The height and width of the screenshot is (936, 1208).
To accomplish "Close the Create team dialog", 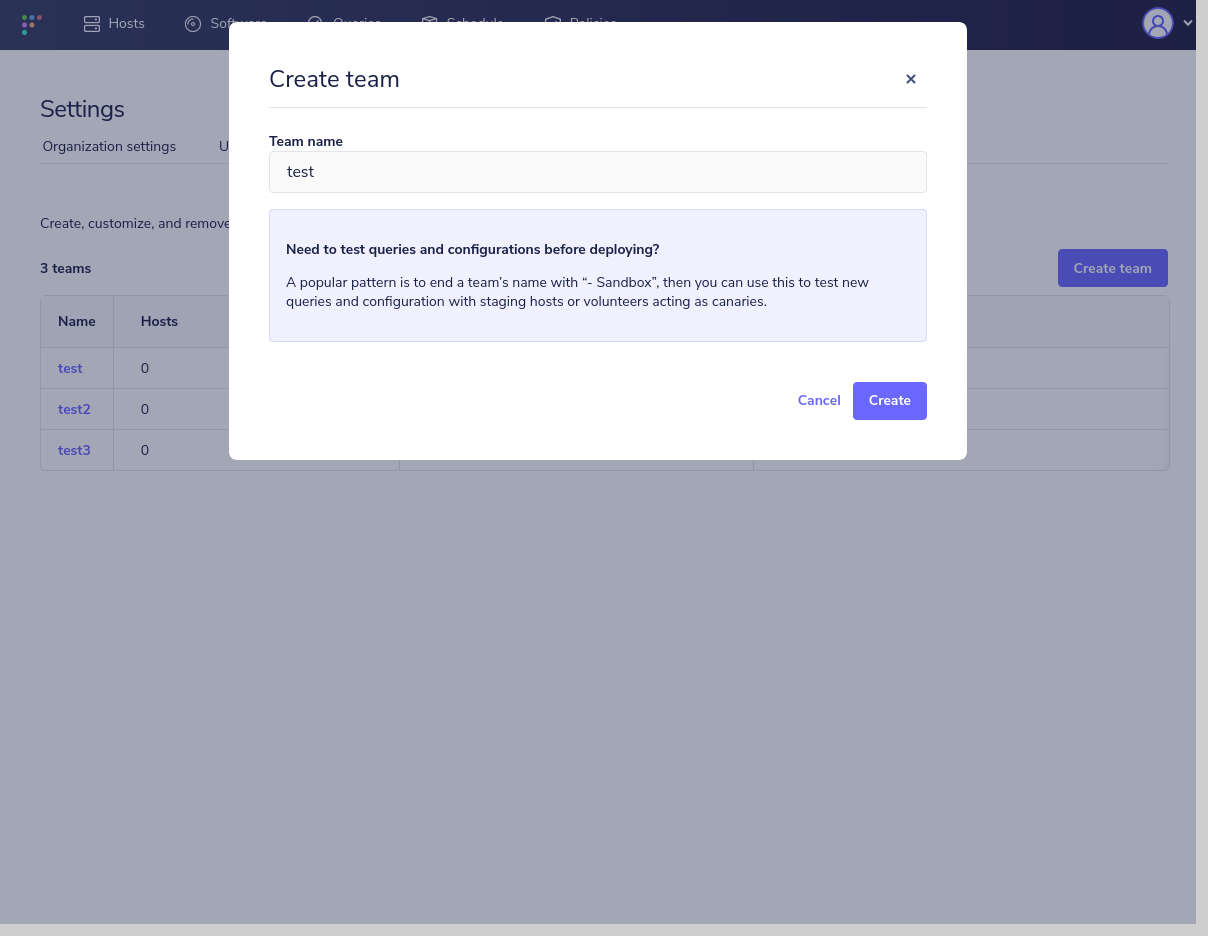I will (910, 79).
